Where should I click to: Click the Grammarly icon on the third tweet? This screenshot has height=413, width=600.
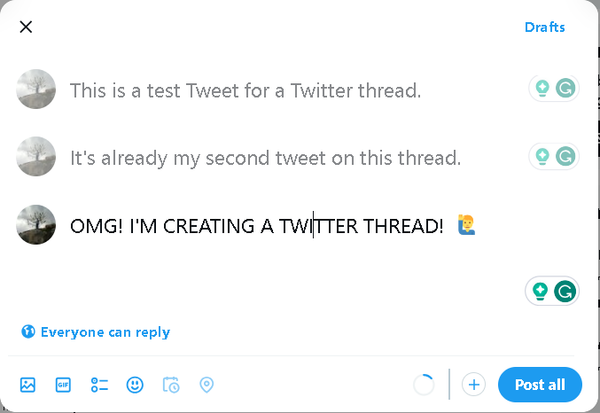(565, 291)
